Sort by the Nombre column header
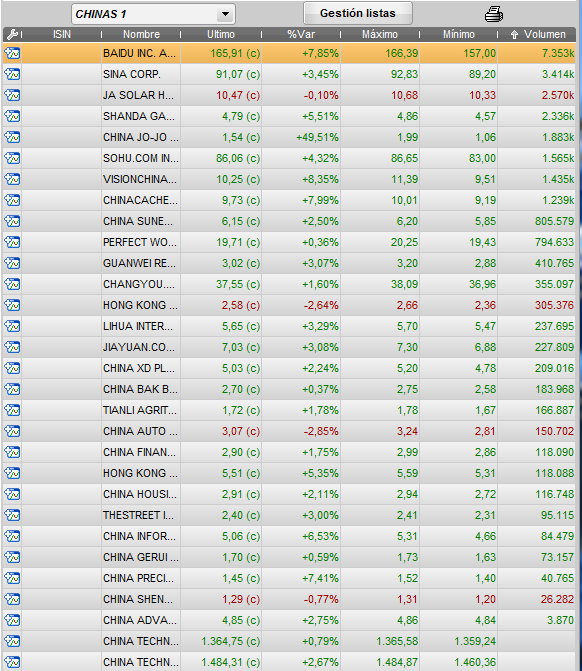The width and height of the screenshot is (582, 671). coord(141,34)
